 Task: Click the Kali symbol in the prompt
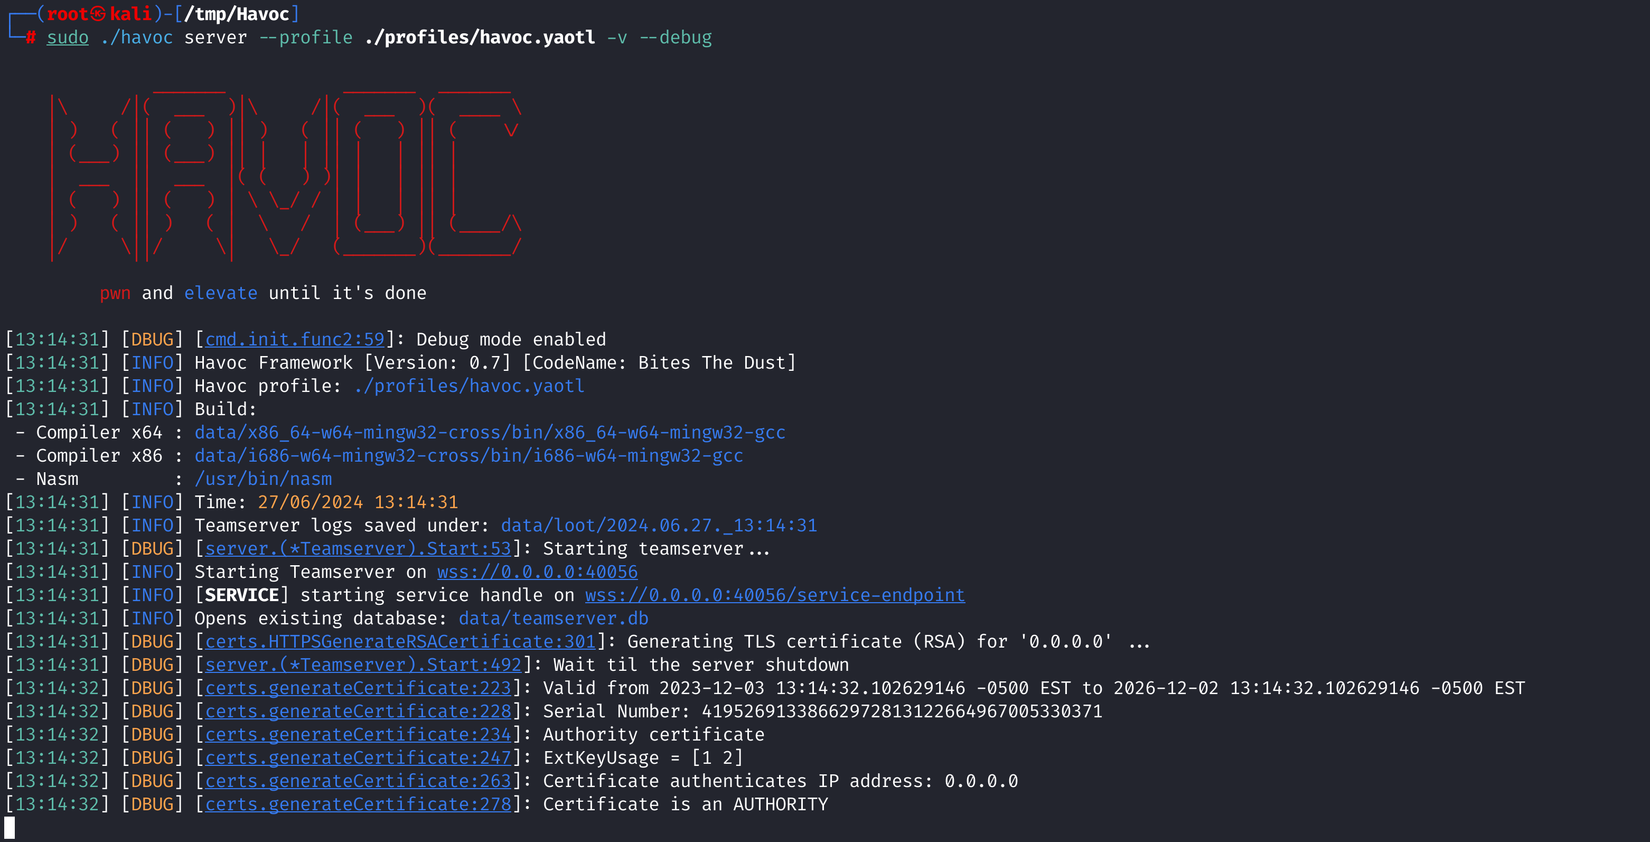[x=98, y=14]
